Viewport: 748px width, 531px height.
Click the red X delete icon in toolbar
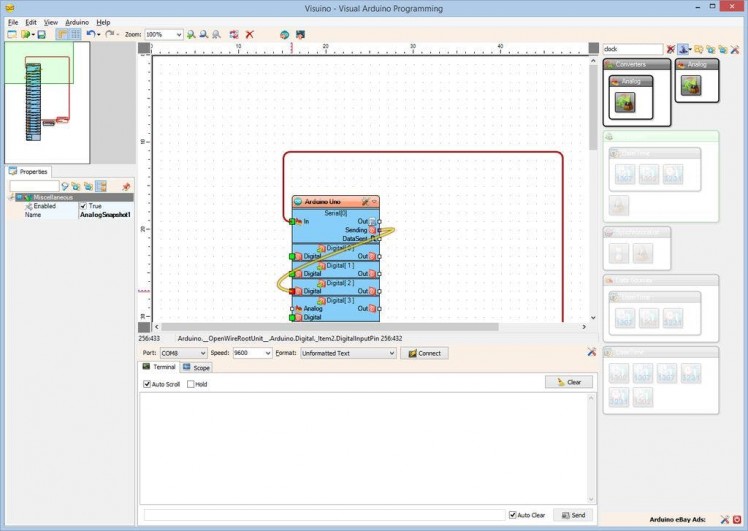pos(250,34)
